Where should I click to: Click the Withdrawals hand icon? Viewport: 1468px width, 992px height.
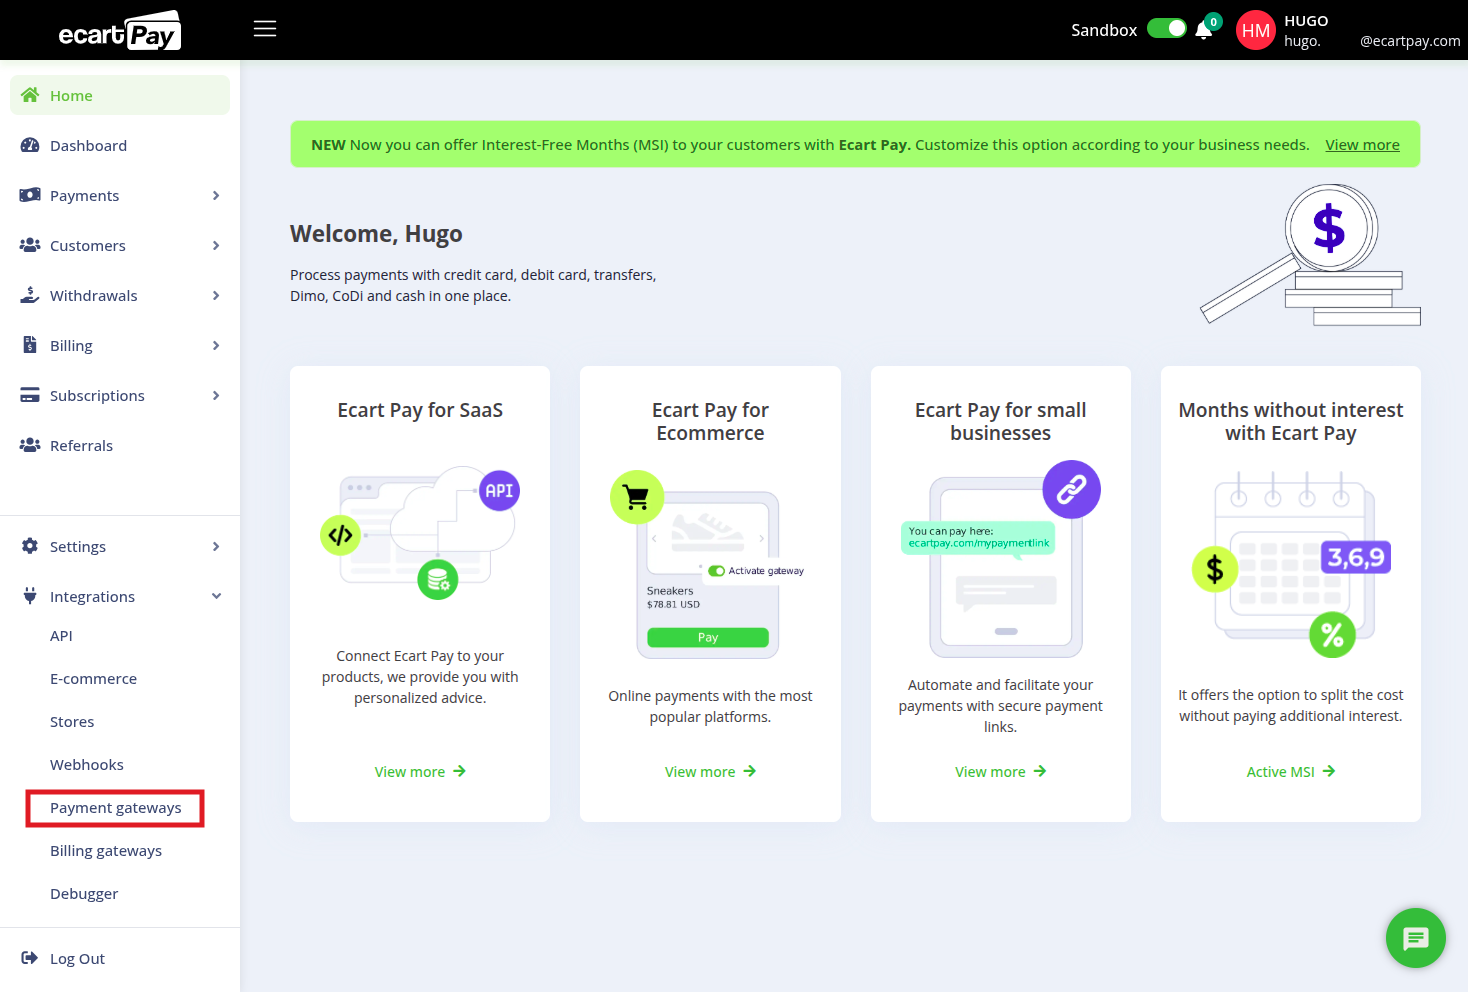tap(30, 295)
